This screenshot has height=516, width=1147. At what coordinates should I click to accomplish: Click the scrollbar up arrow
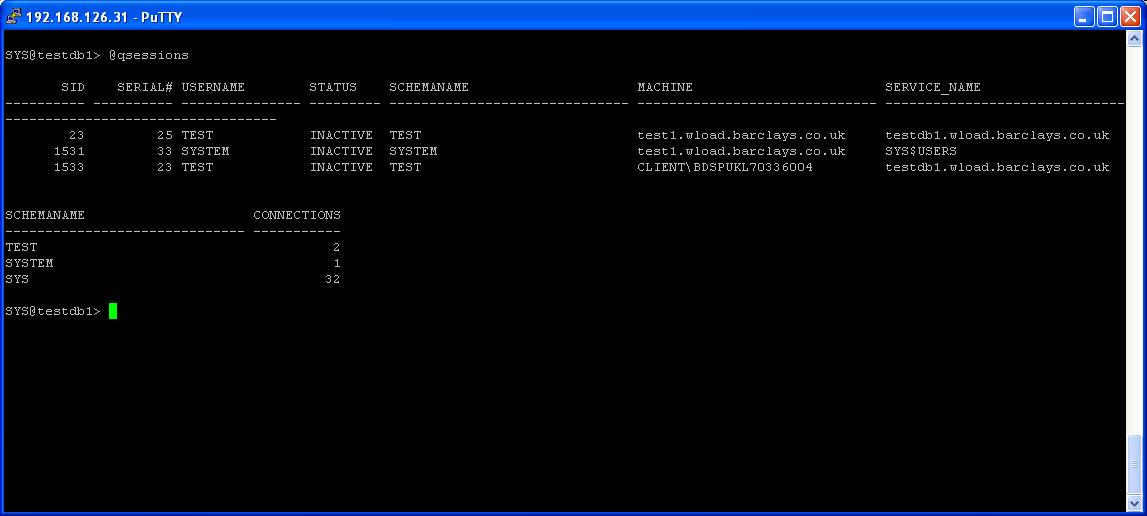click(1134, 39)
